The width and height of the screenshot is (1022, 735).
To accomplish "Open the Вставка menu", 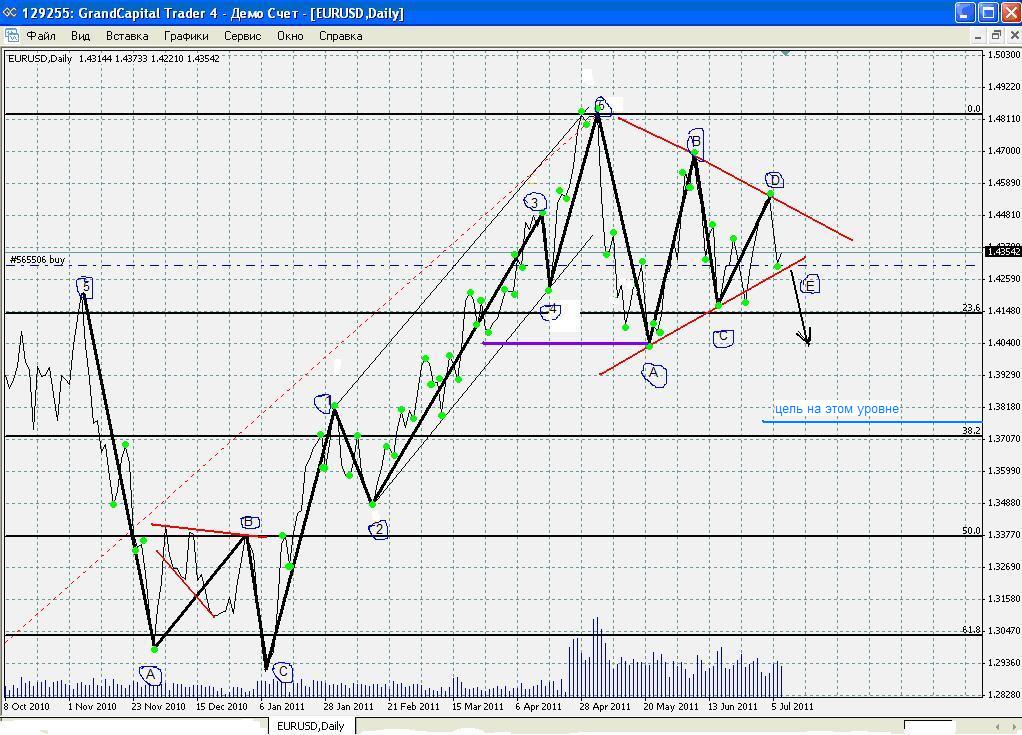I will click(127, 36).
